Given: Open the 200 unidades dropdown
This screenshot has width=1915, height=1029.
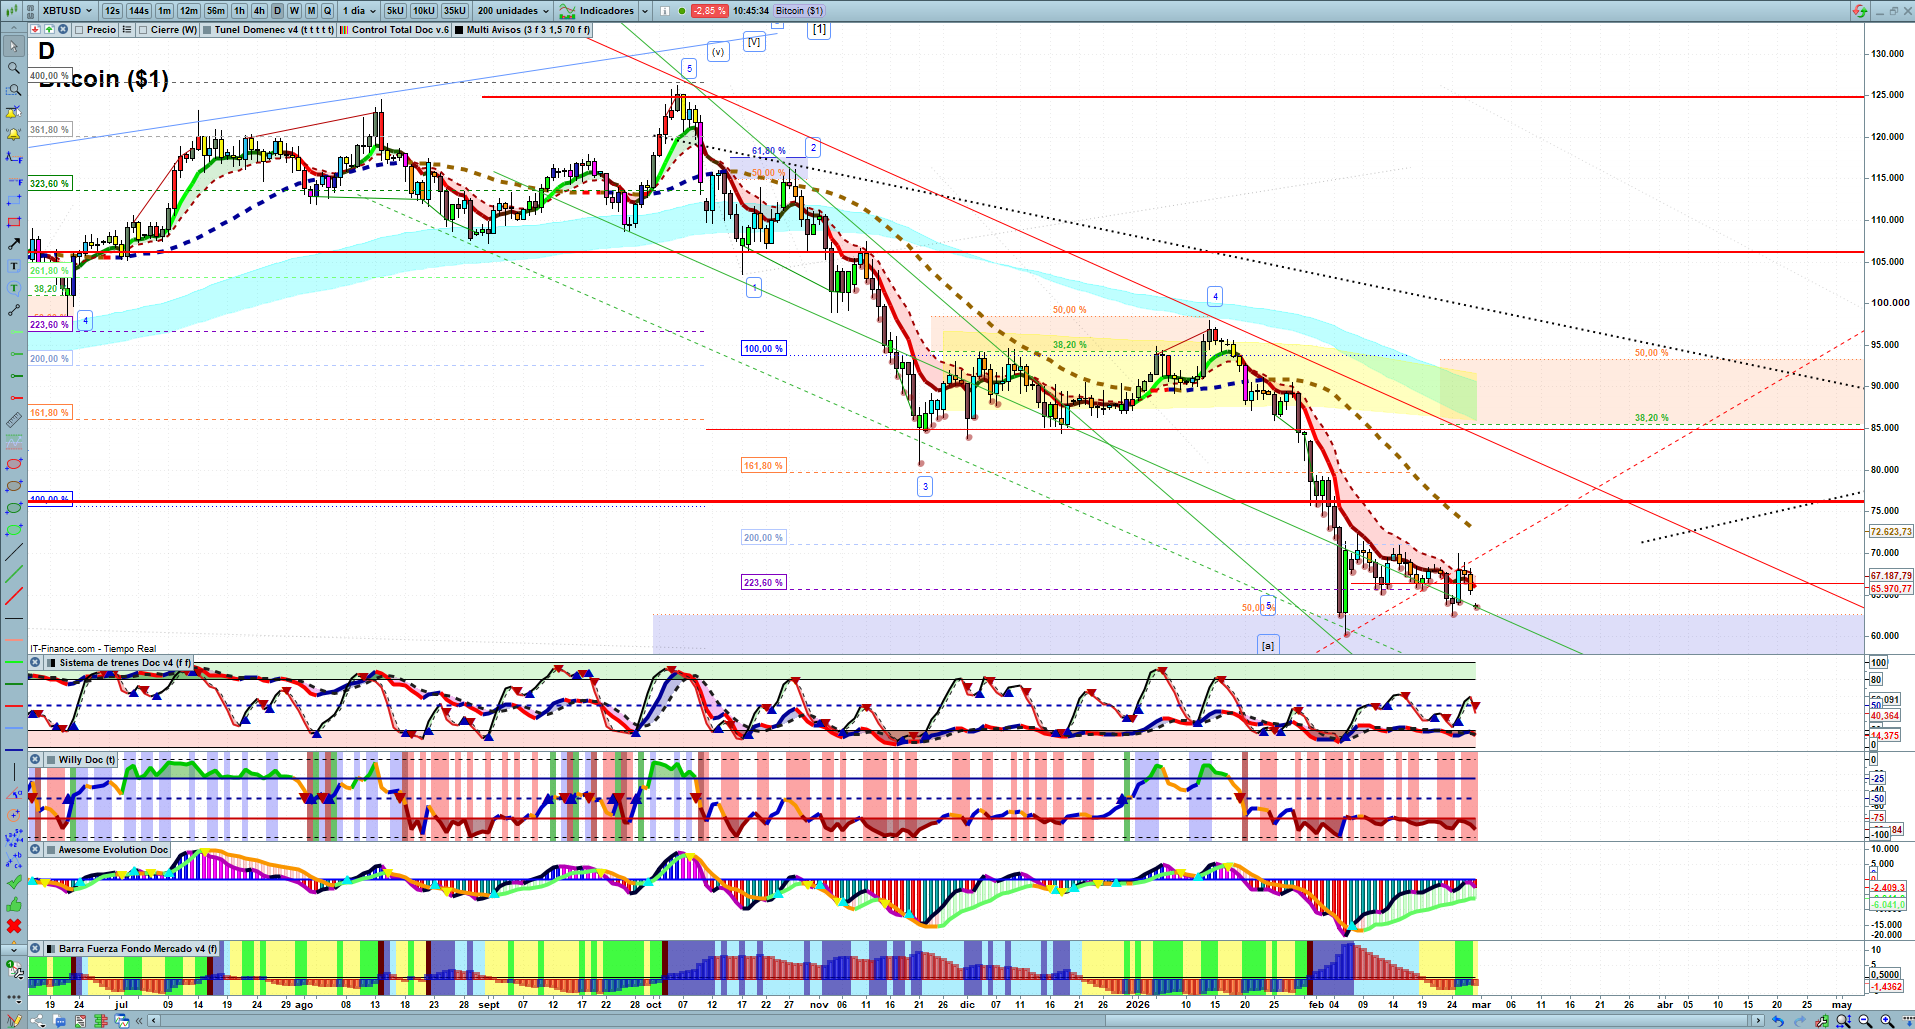Looking at the screenshot, I should point(513,11).
